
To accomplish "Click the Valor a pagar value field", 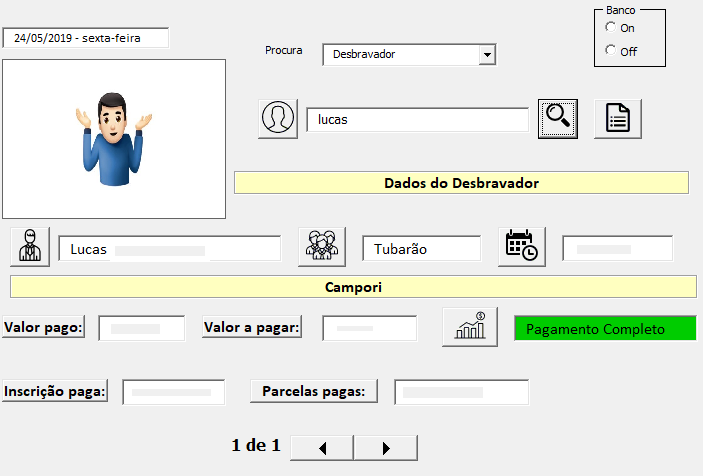I will click(x=369, y=329).
